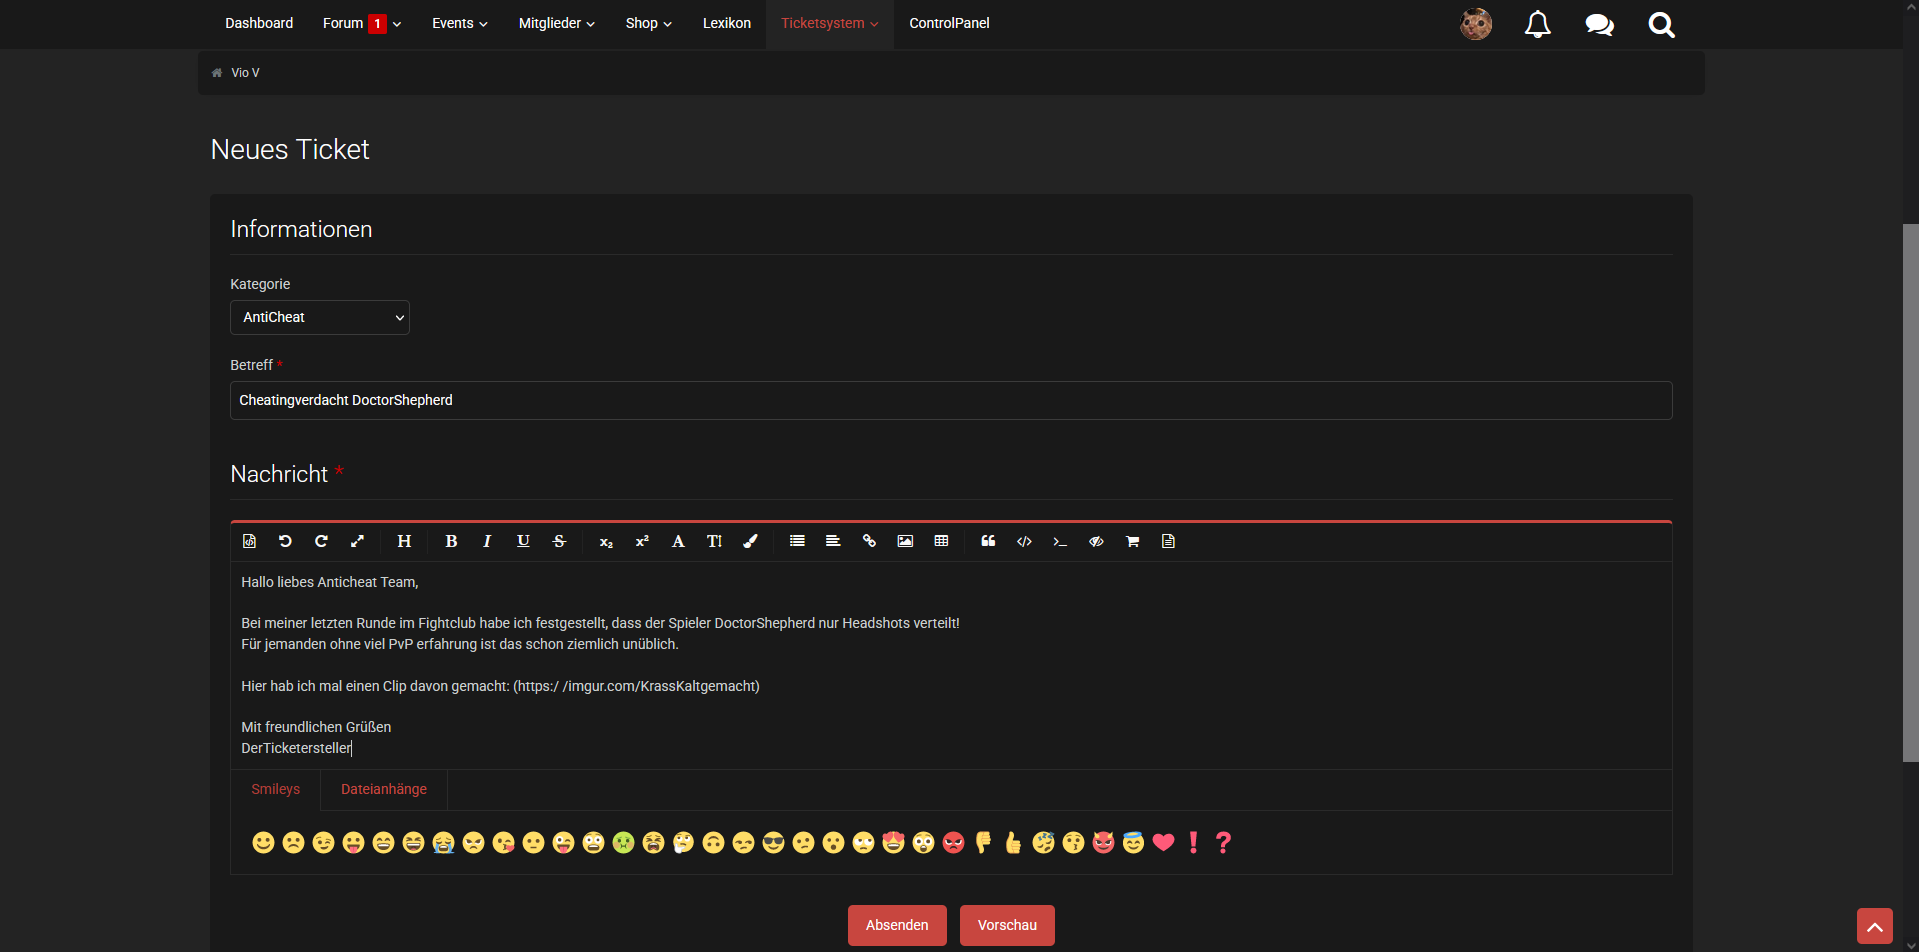
Task: Switch to the Dateianhänge tab
Action: (383, 789)
